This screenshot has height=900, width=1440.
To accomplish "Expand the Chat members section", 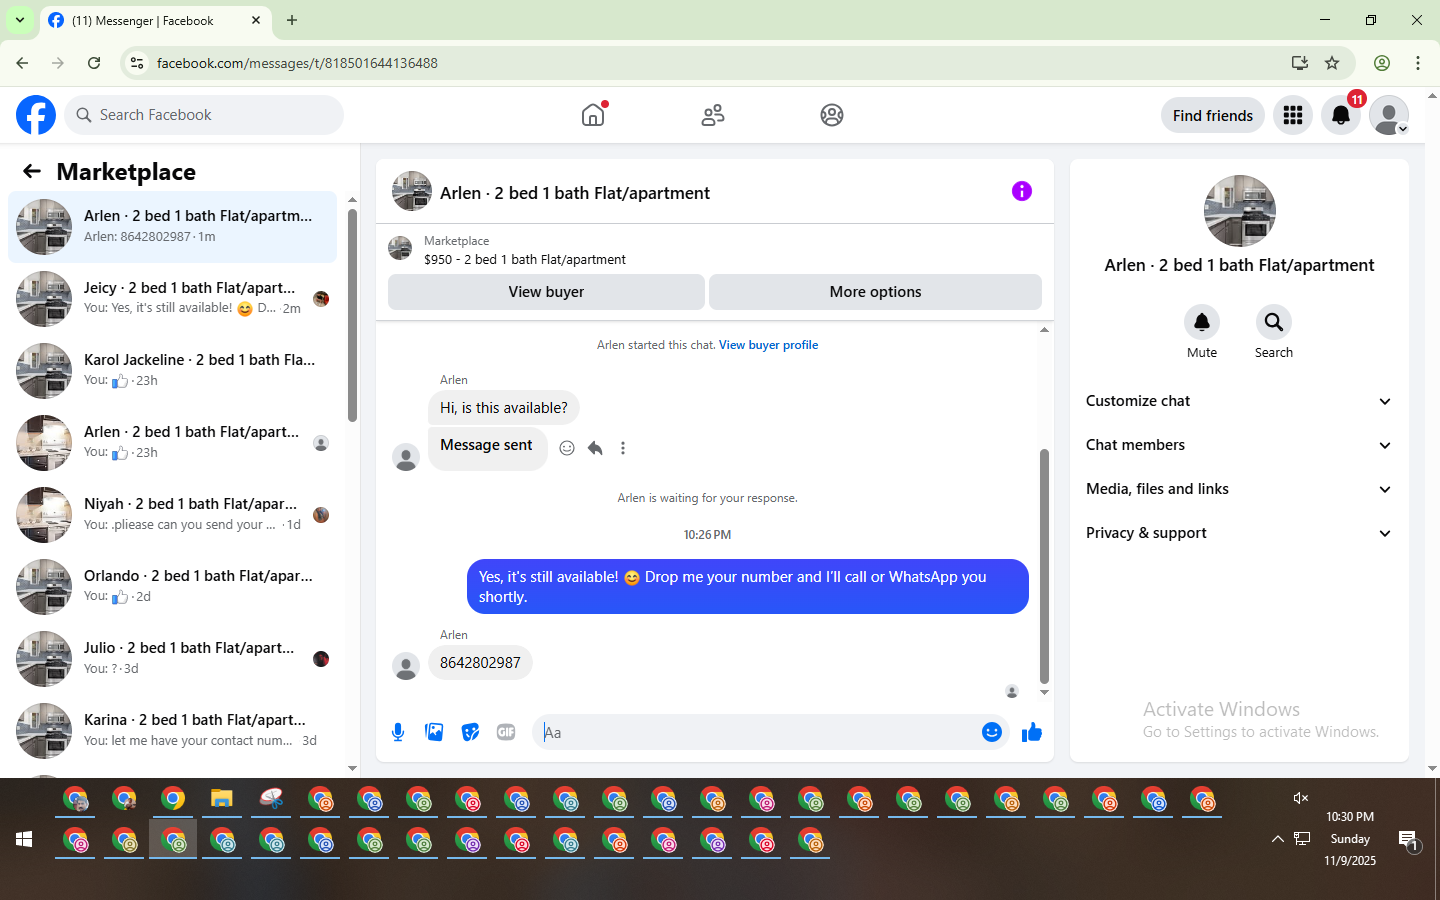I will click(1239, 445).
